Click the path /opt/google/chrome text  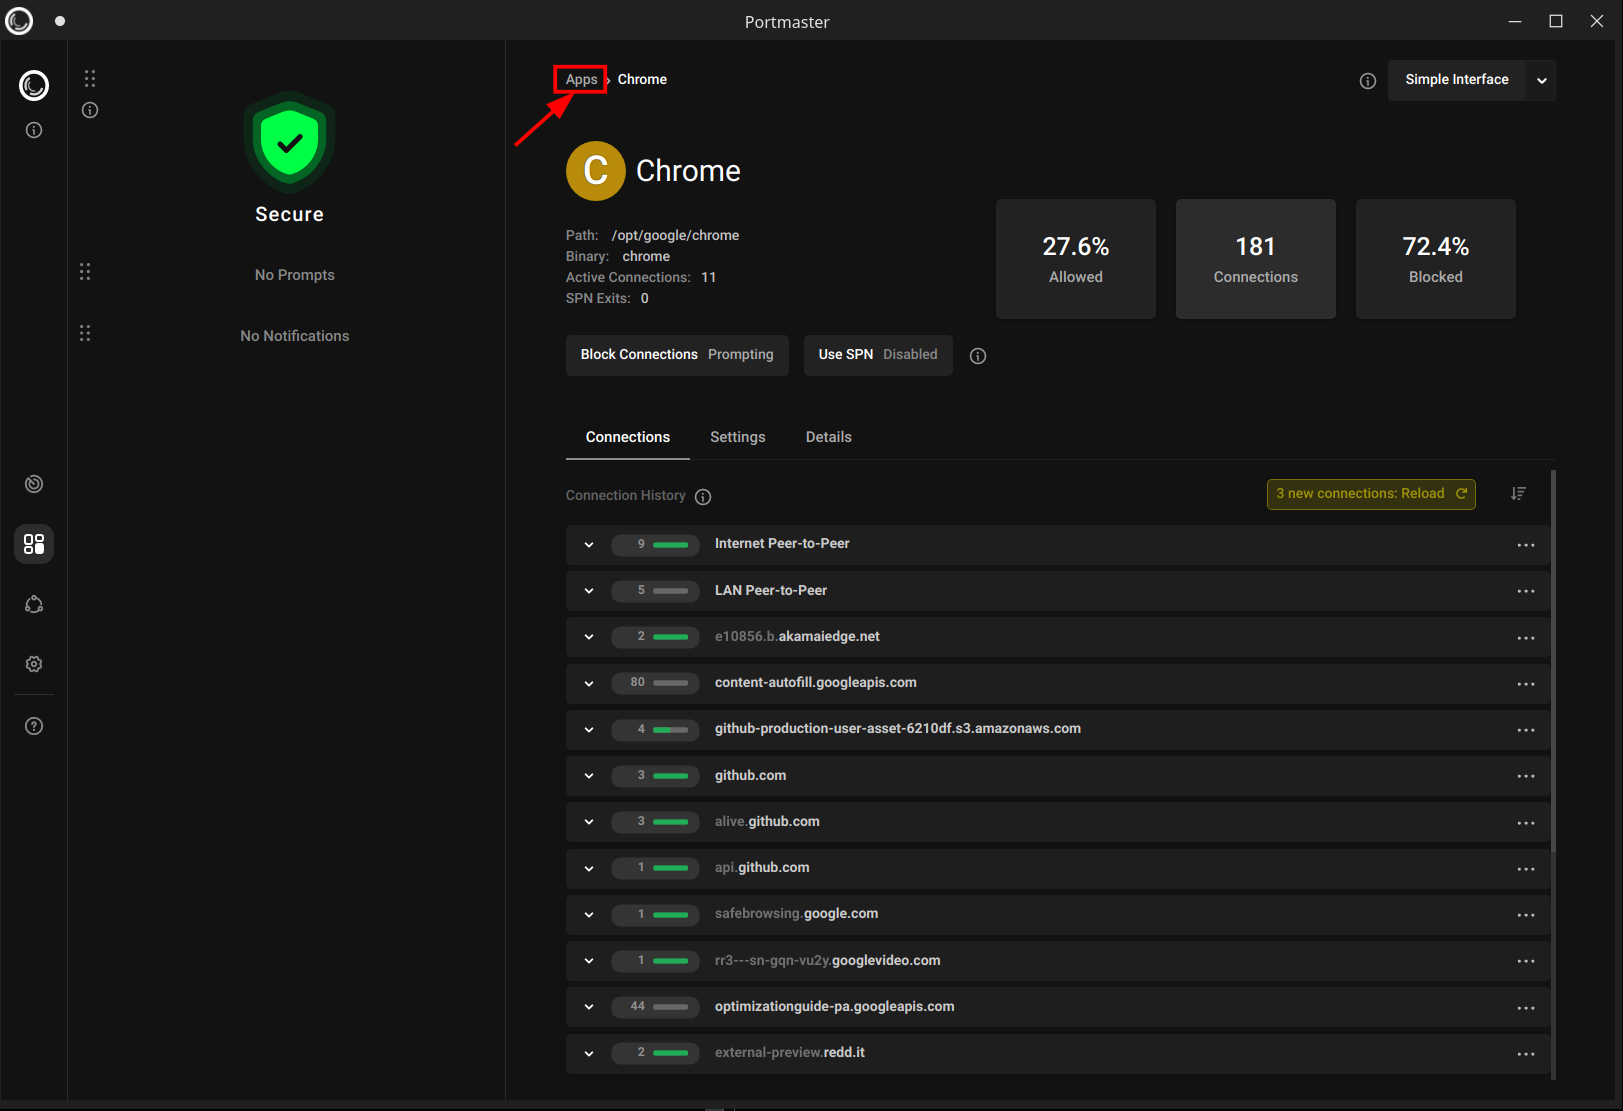[675, 236]
